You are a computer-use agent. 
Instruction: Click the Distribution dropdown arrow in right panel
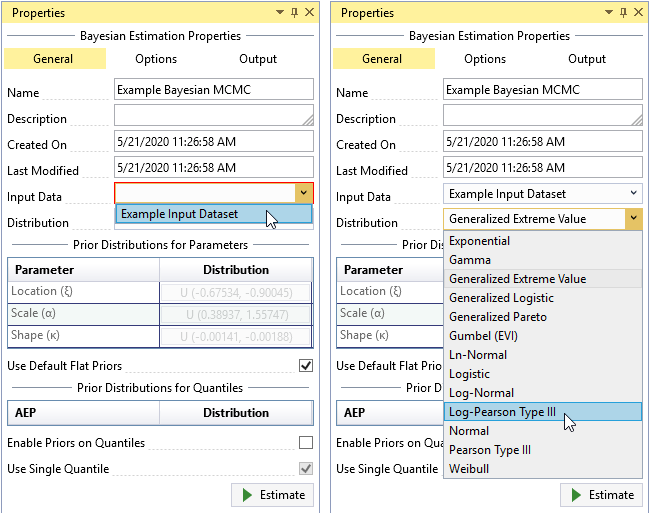(x=633, y=219)
